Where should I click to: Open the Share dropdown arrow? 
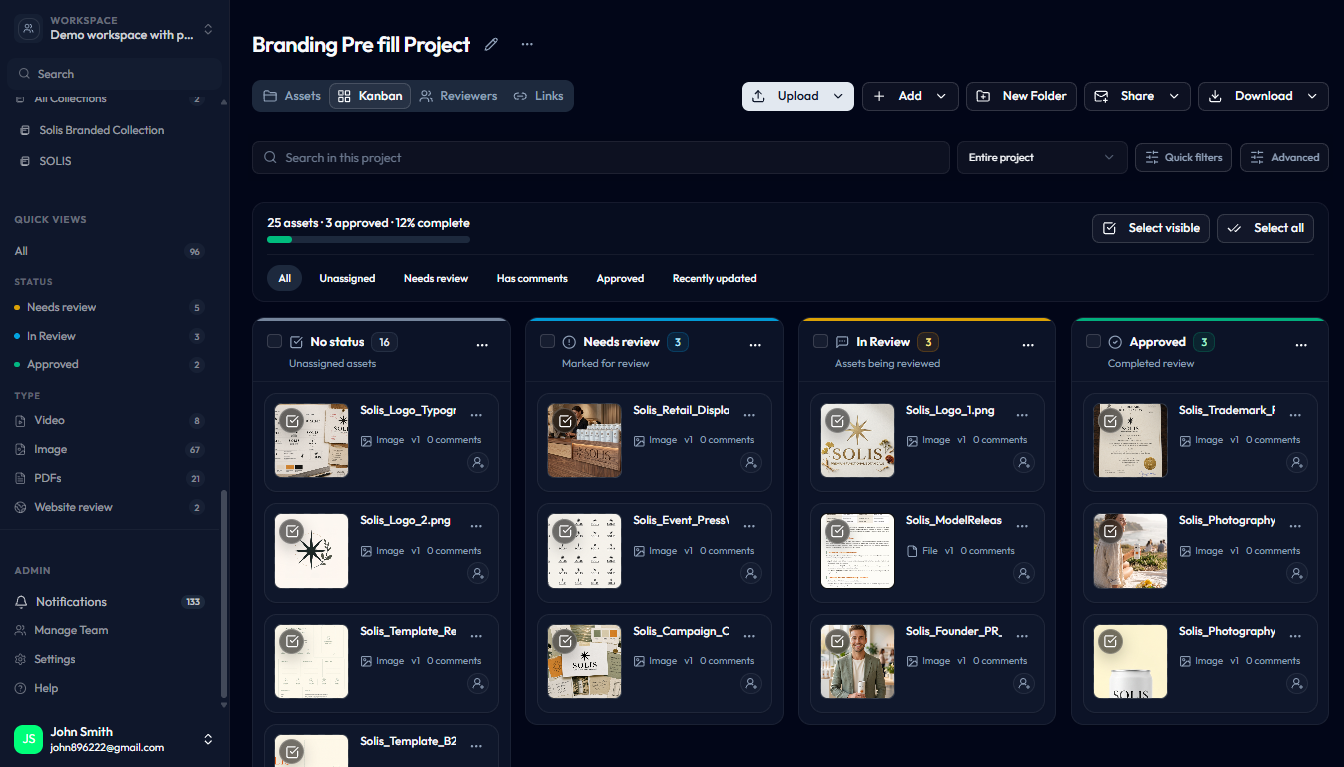coord(1174,96)
